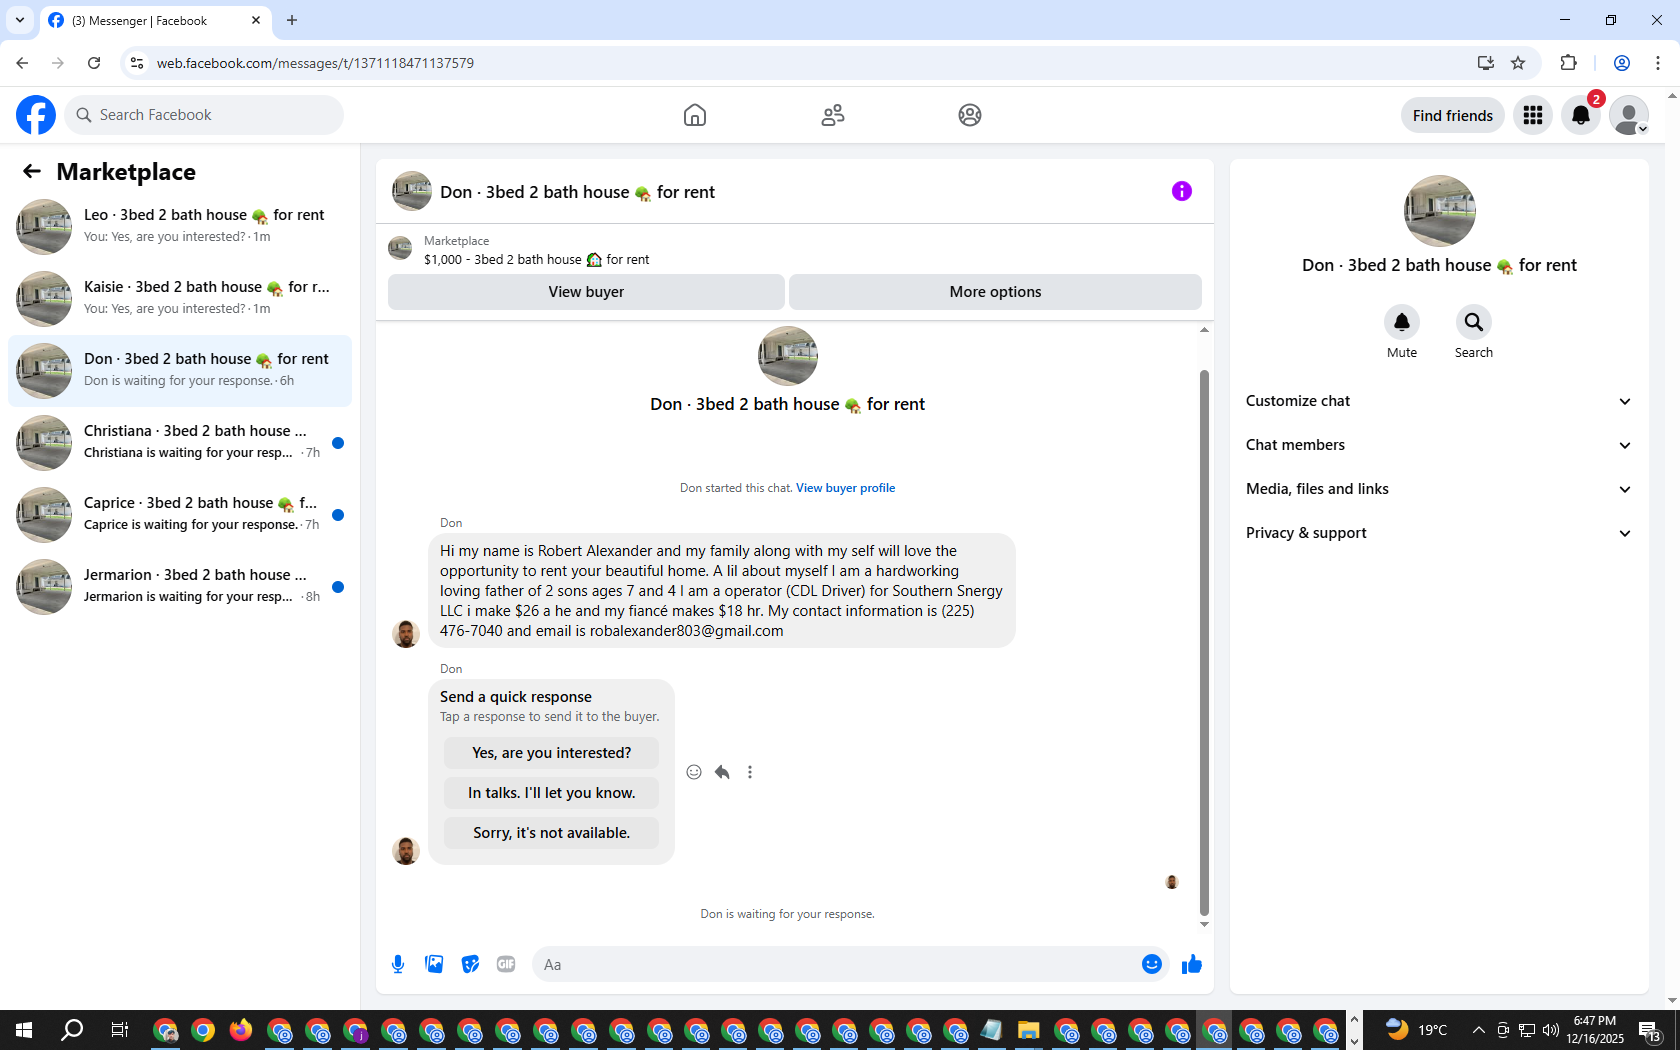The image size is (1680, 1050).
Task: Open the notifications bell
Action: 1581,115
